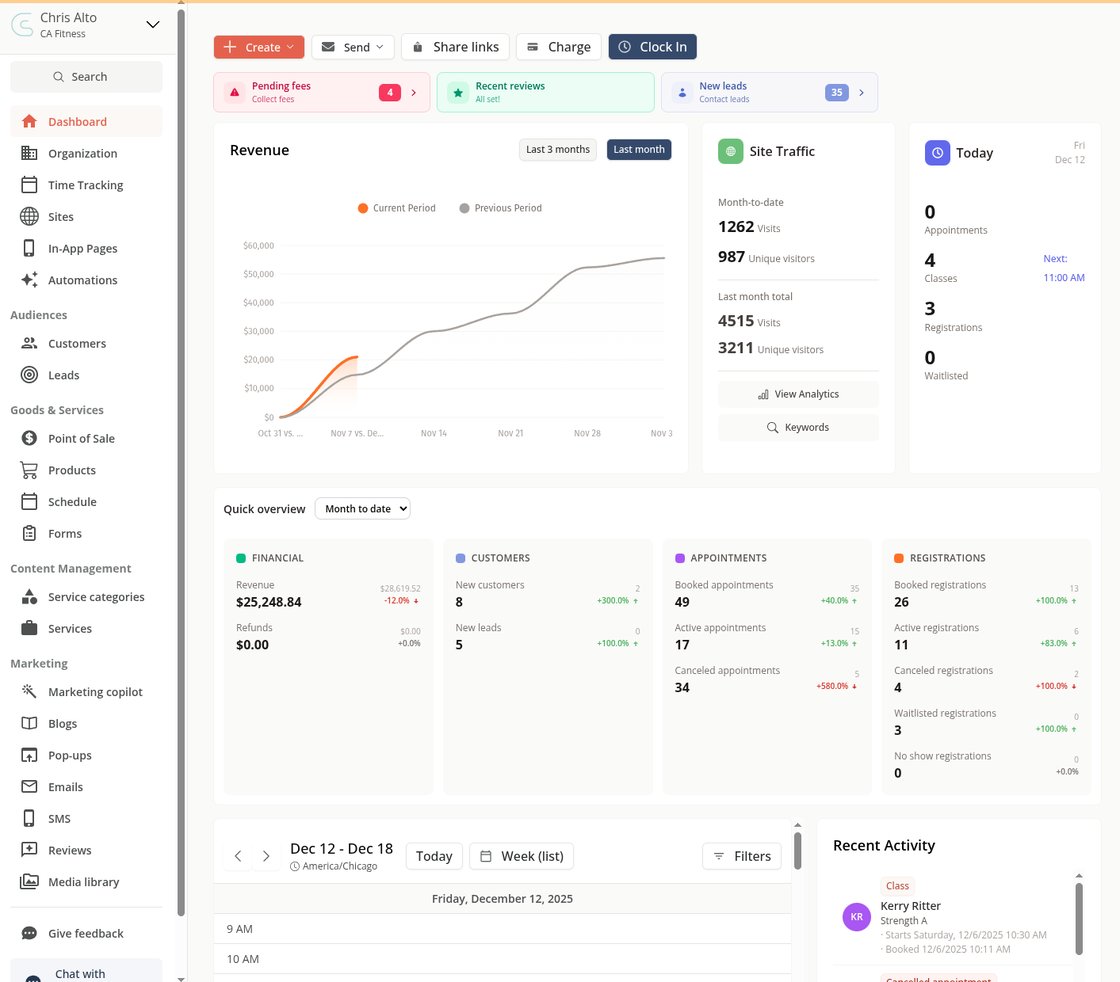Click the Emails envelope icon
Screen dimensions: 1120x982
pyautogui.click(x=29, y=786)
